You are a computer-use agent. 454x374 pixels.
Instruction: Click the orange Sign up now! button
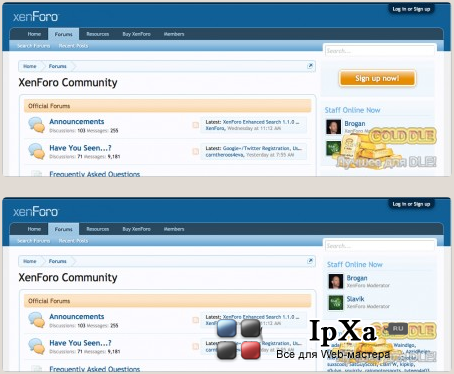click(377, 78)
